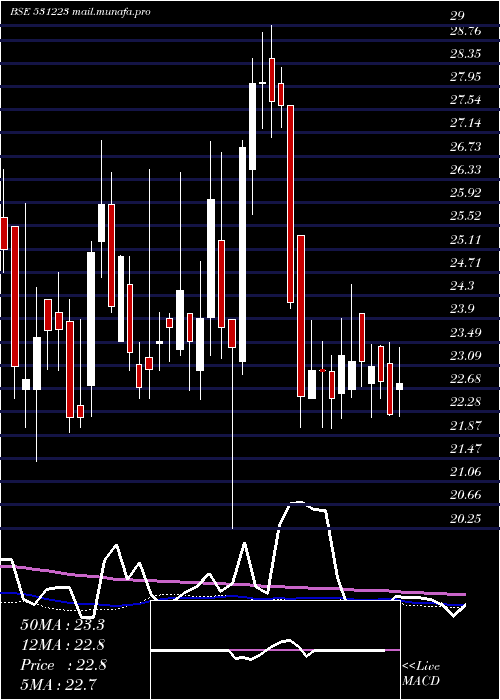Click the 25.52 price axis label
Image resolution: width=500 pixels, height=700 pixels.
pyautogui.click(x=466, y=216)
